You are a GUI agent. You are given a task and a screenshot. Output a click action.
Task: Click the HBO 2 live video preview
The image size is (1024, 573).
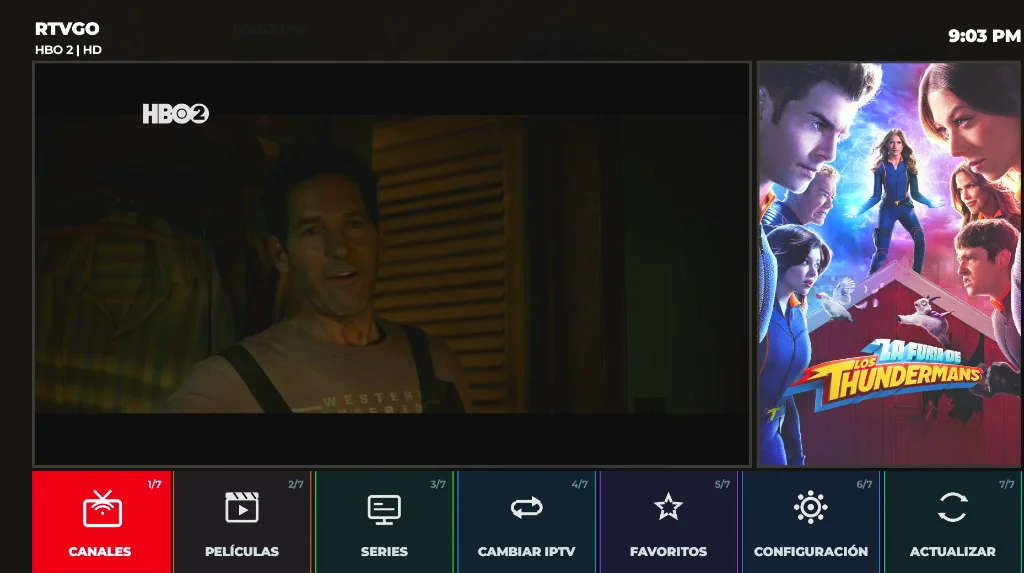(x=392, y=264)
